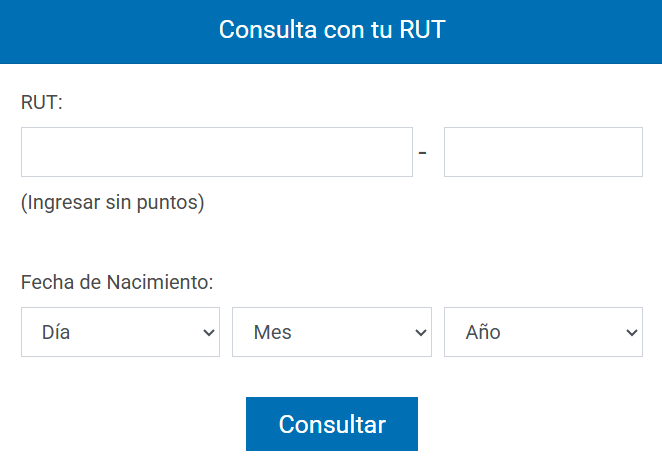Open the Mes dropdown
Viewport: 662px width, 471px height.
pyautogui.click(x=331, y=332)
